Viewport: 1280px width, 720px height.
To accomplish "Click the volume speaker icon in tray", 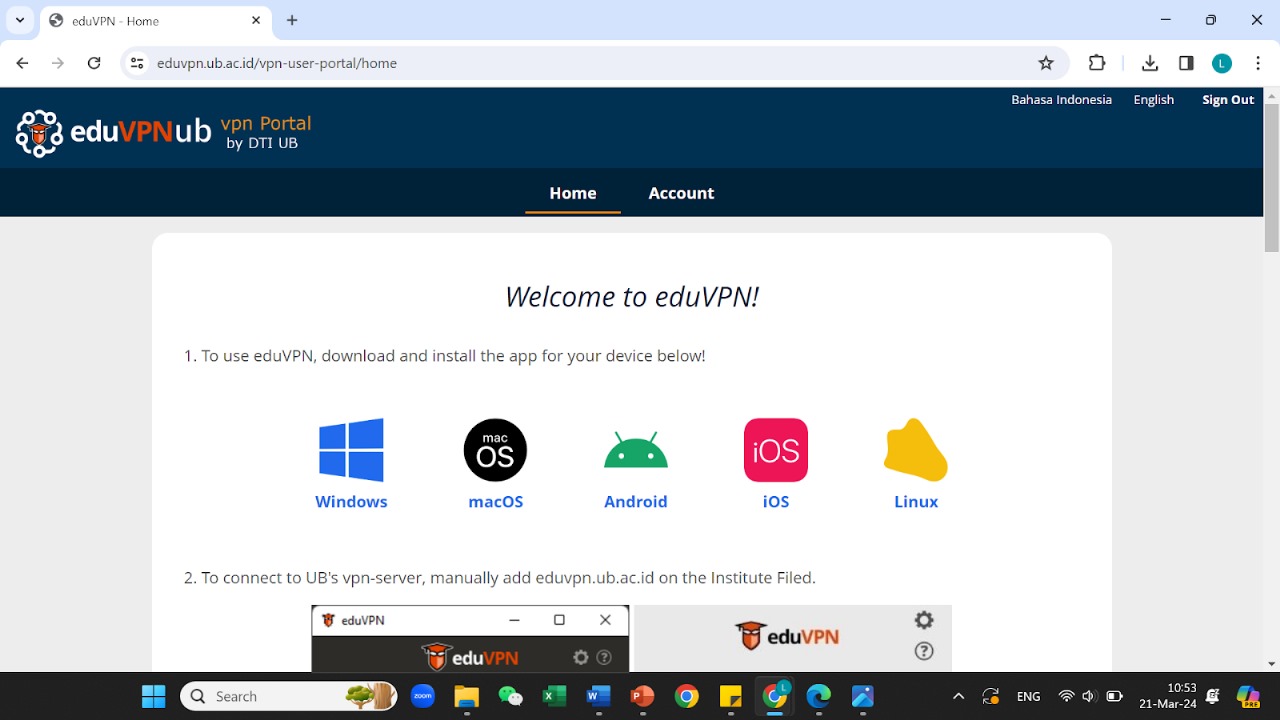I will click(x=1089, y=696).
